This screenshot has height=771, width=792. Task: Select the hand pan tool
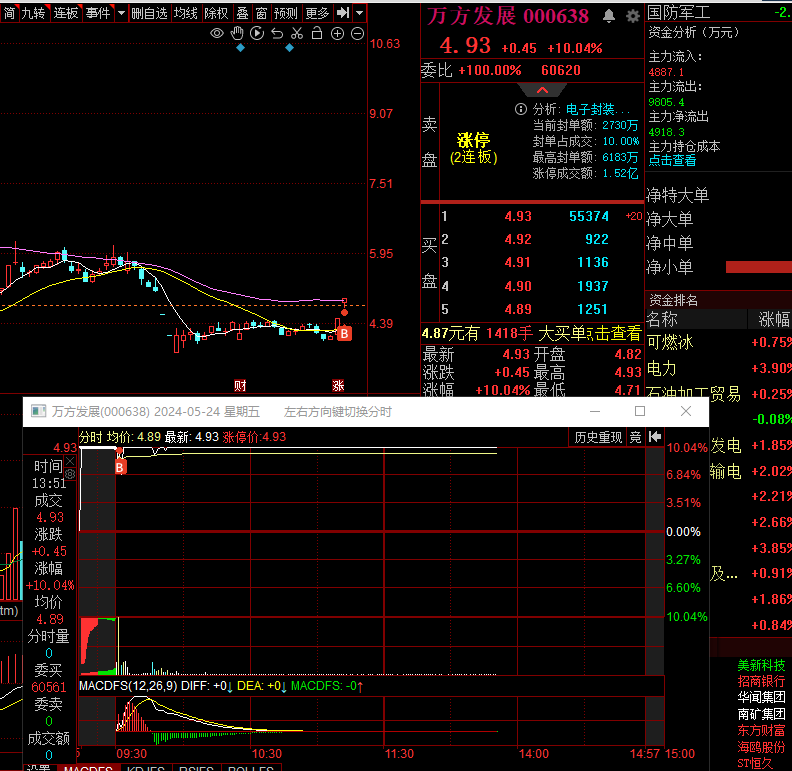point(237,34)
